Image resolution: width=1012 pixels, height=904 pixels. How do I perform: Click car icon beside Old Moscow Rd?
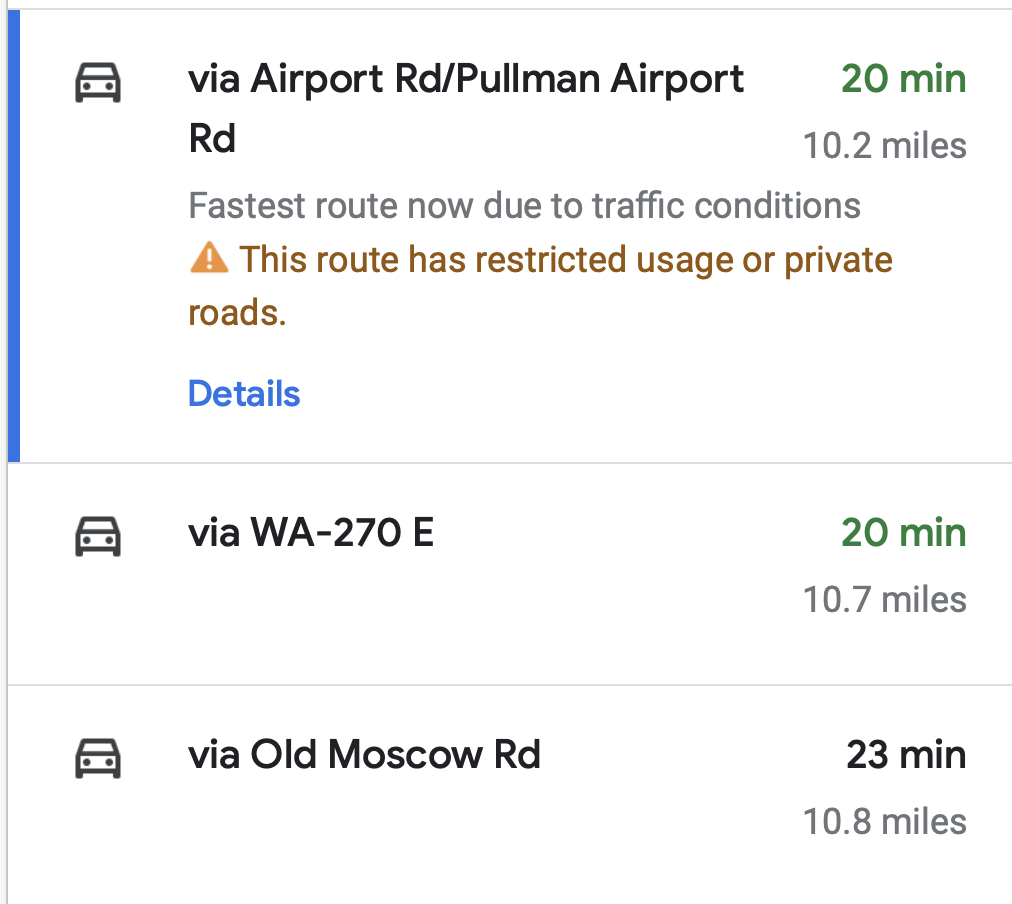pyautogui.click(x=98, y=757)
